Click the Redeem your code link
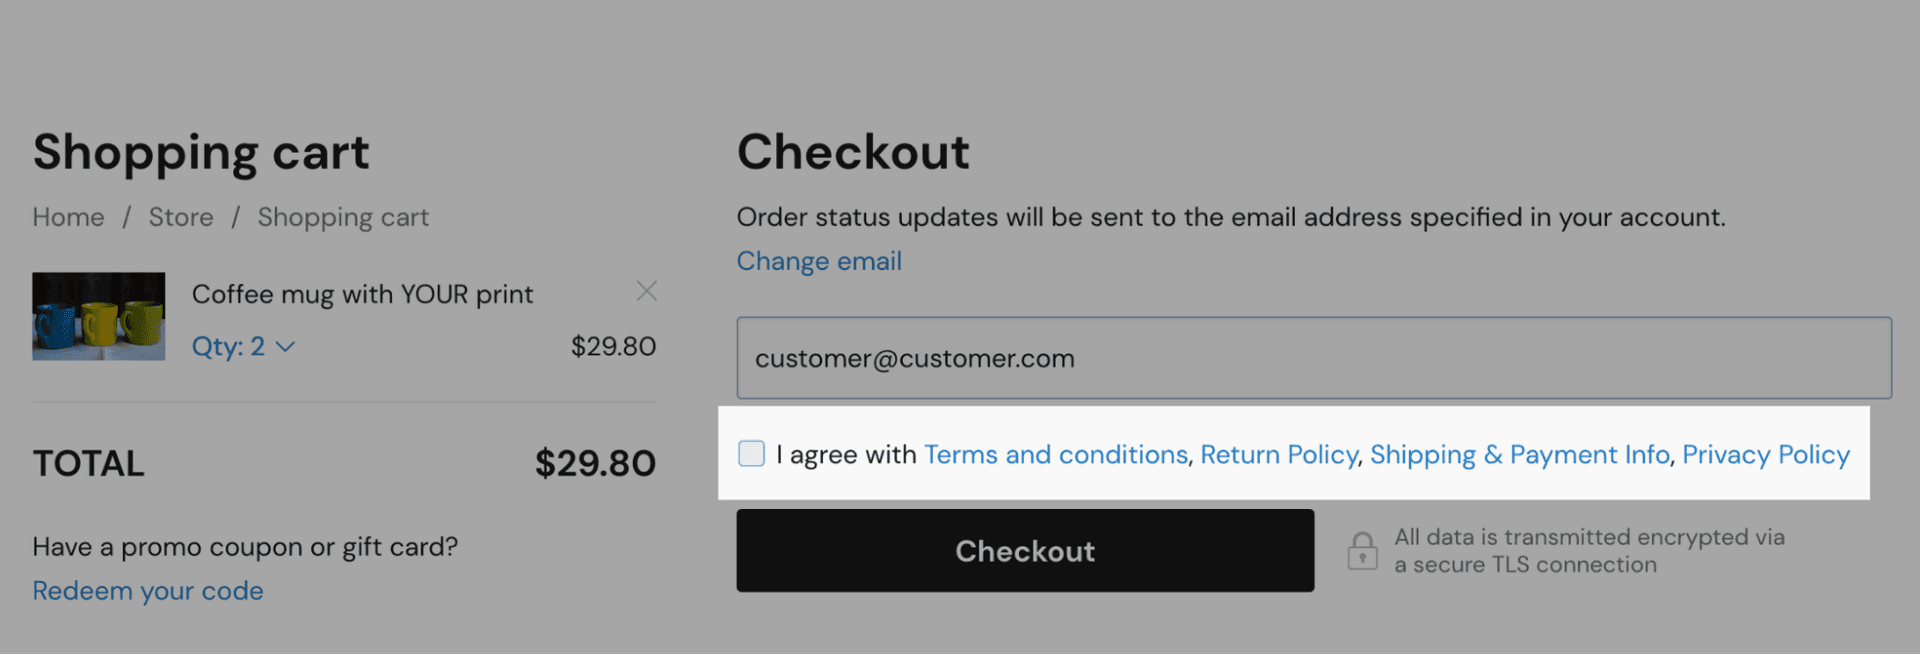Screen dimensions: 1920x655 coord(148,591)
